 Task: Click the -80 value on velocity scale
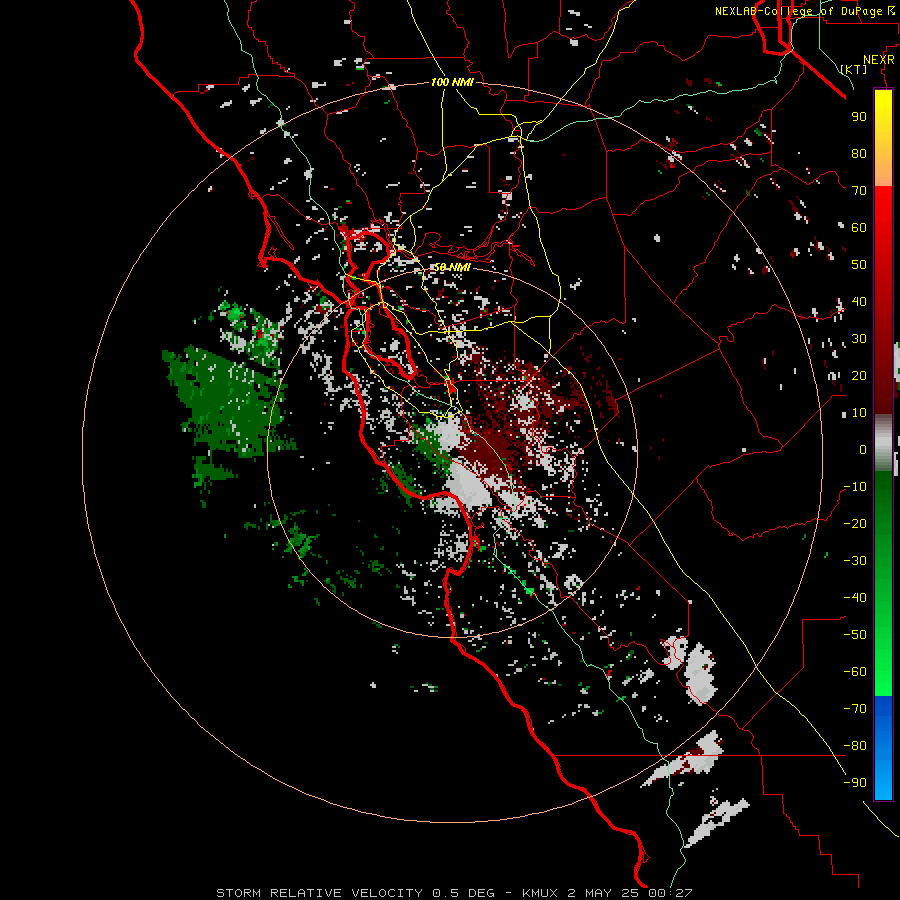855,746
